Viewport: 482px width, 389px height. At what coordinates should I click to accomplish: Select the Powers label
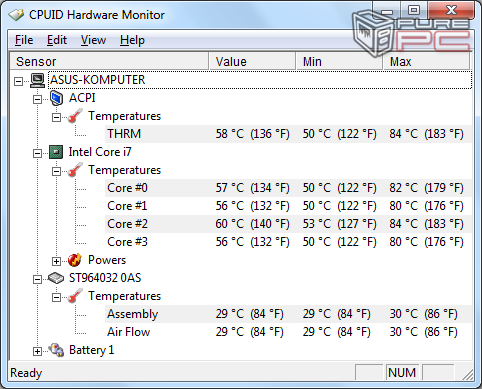[x=107, y=260]
